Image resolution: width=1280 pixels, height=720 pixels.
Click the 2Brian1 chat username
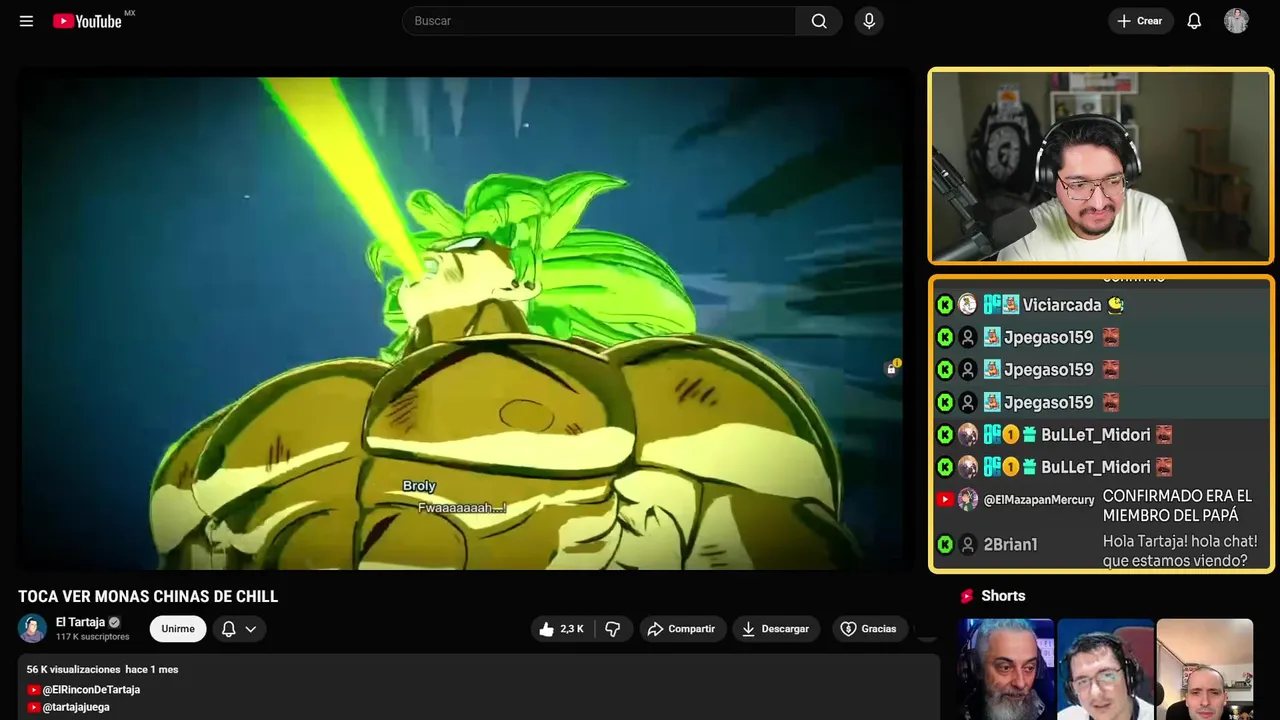[1010, 545]
